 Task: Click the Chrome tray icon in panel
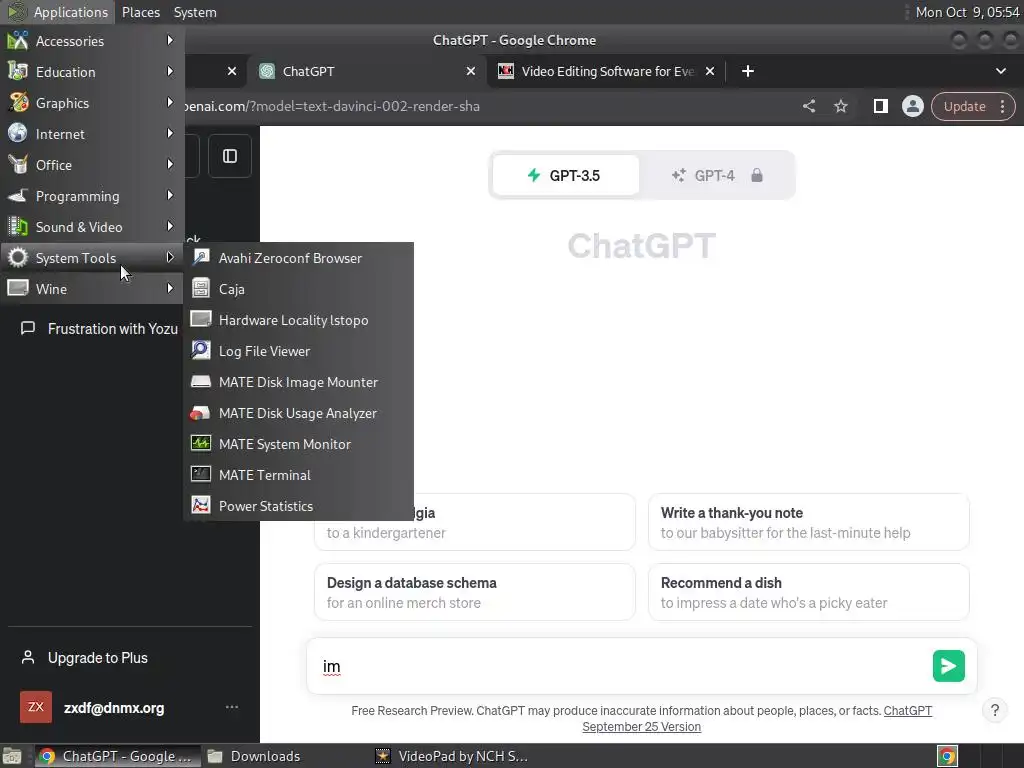(x=946, y=756)
